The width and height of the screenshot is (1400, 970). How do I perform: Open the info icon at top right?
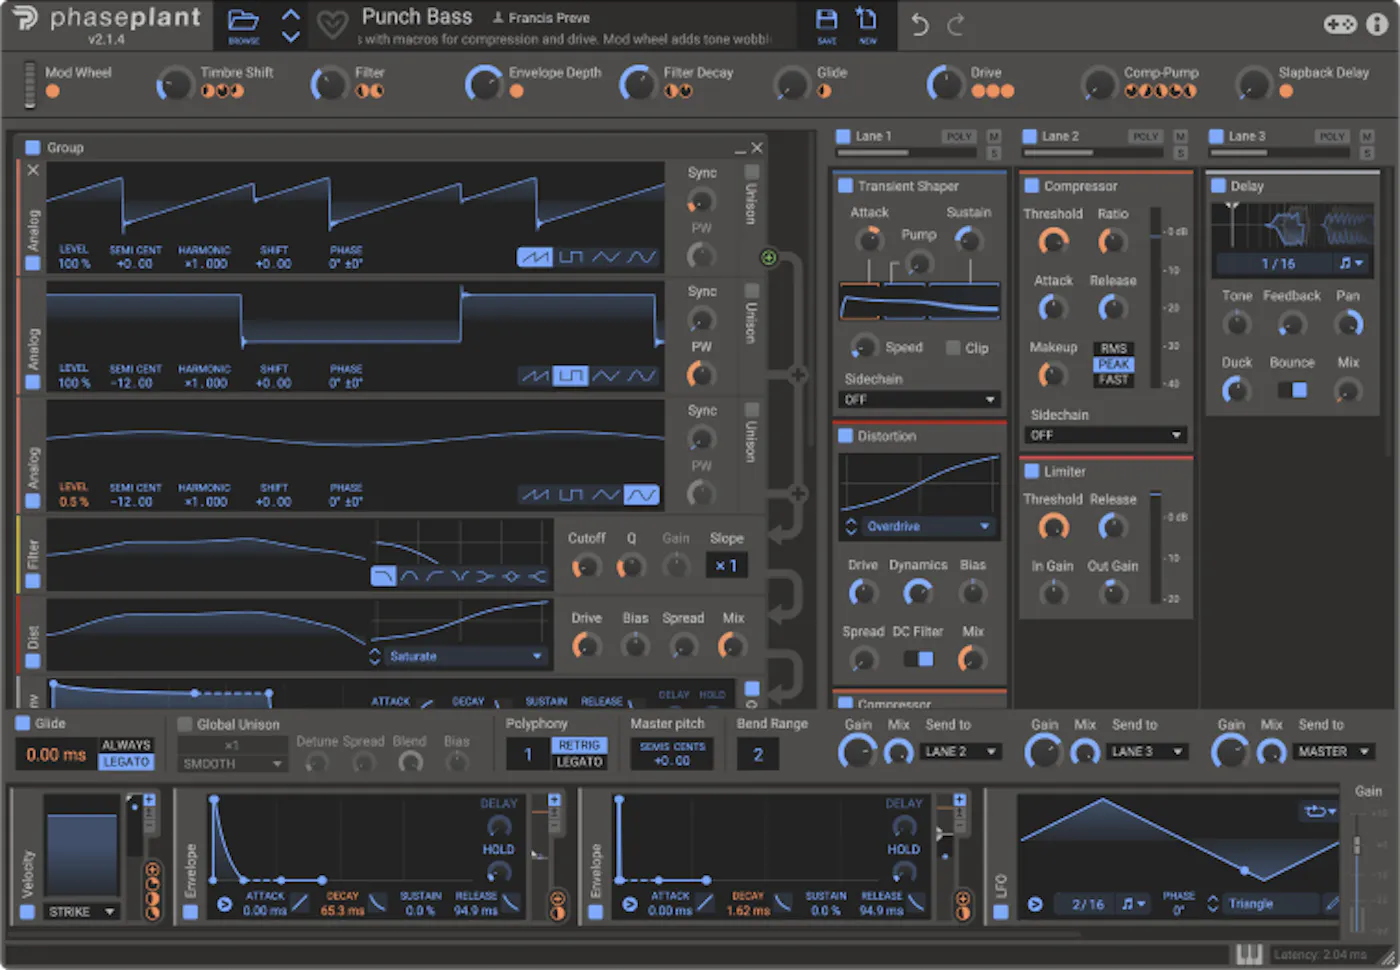point(1377,24)
